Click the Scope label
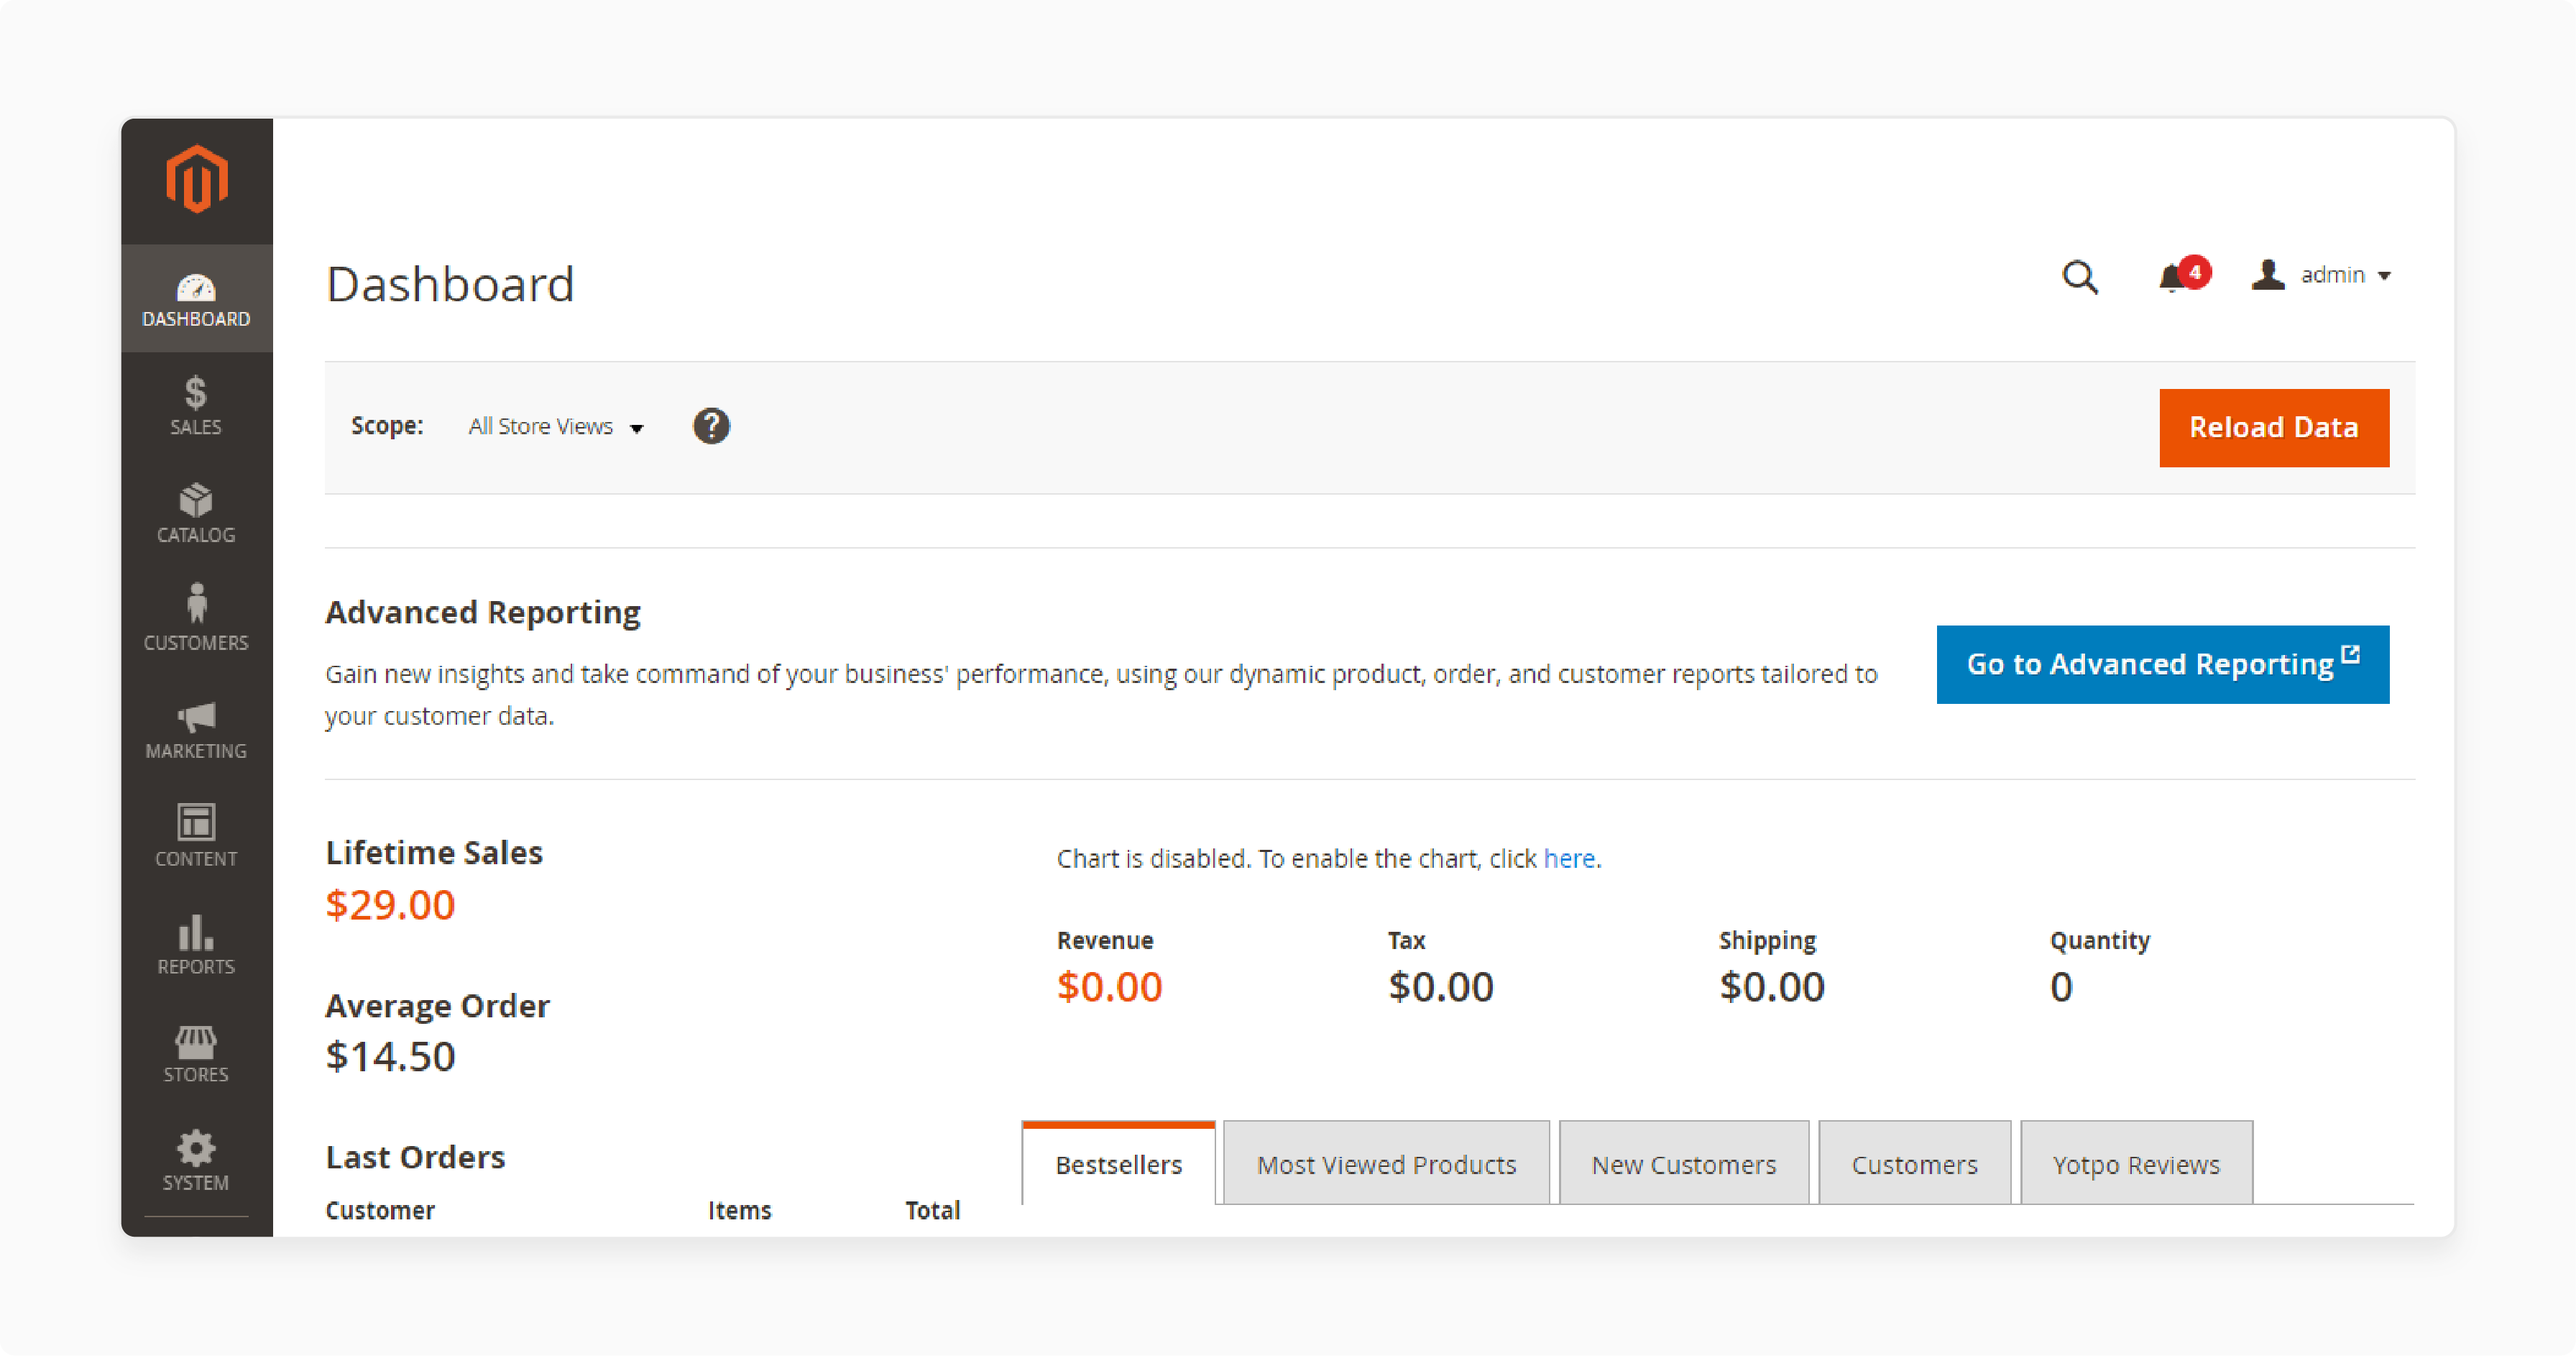Viewport: 2576px width, 1356px height. (387, 426)
